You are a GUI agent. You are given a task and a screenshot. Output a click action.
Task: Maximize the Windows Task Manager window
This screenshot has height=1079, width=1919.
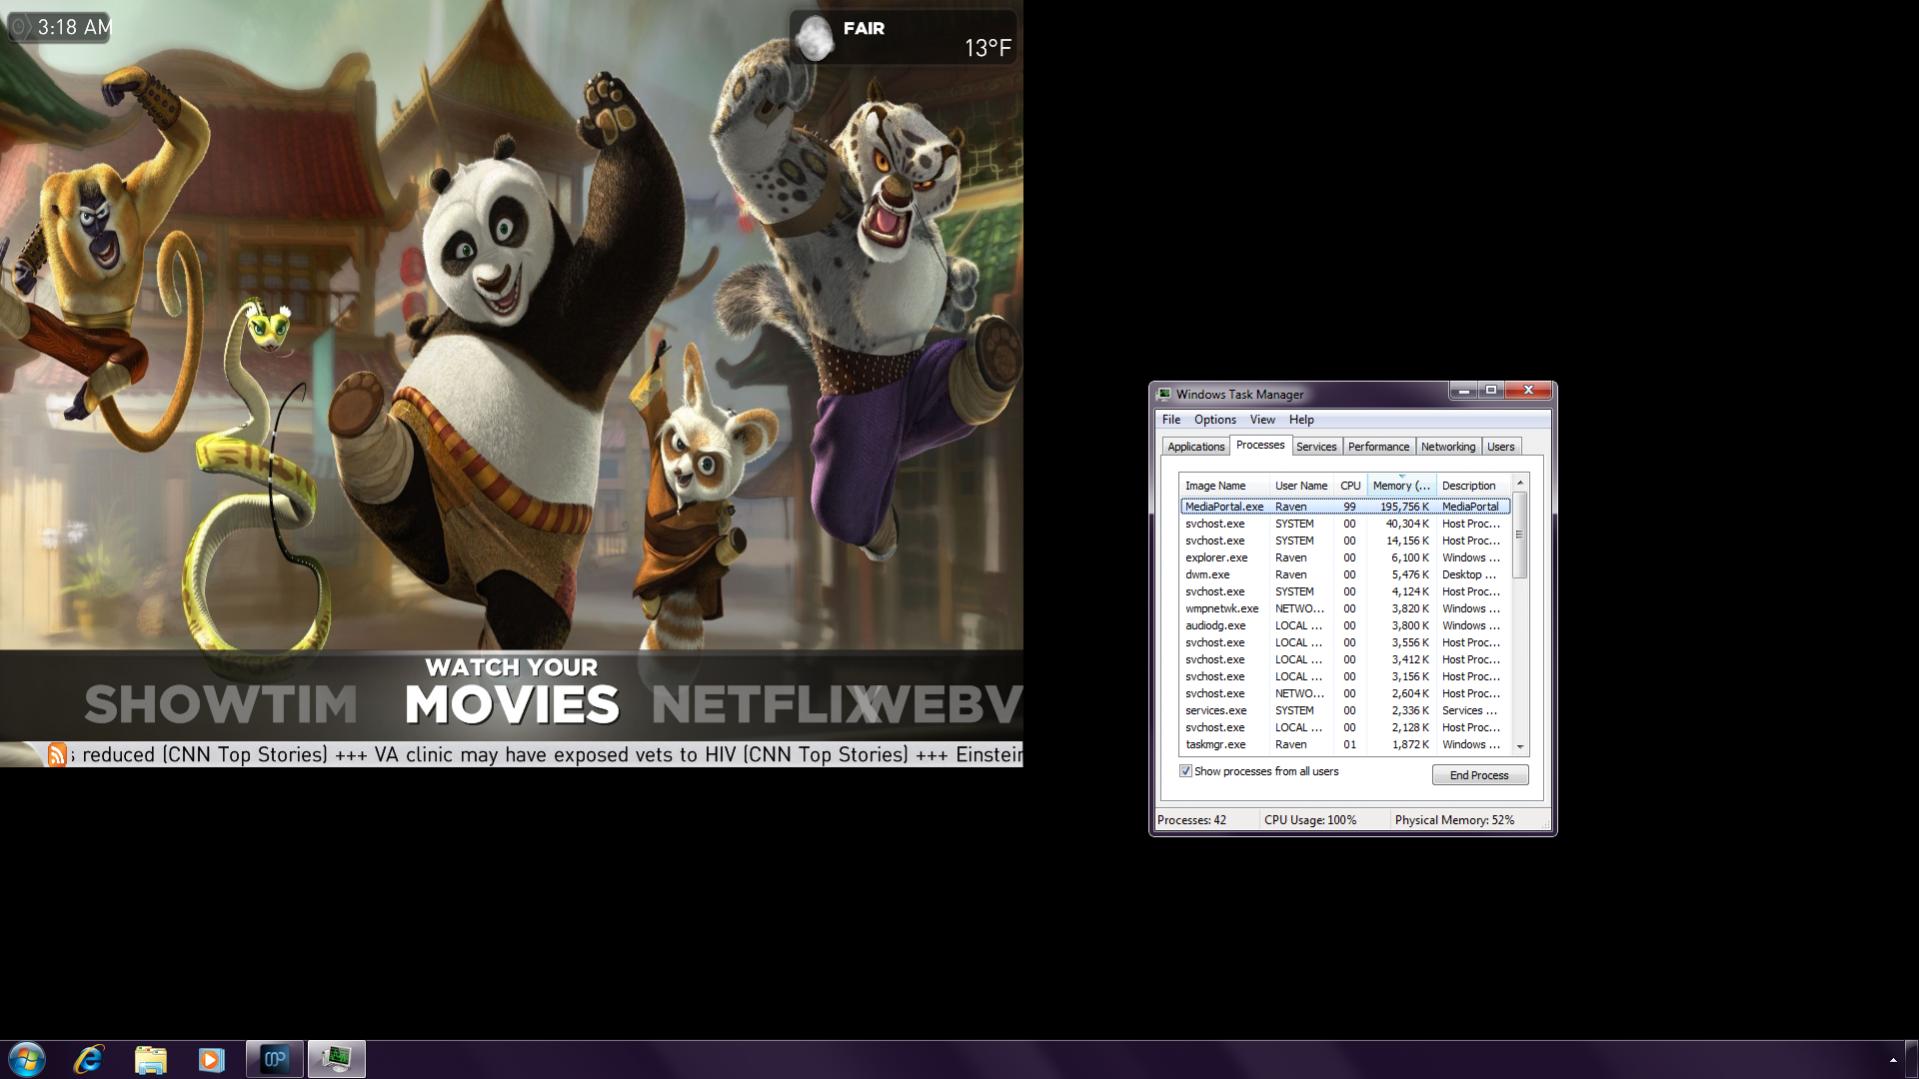[1491, 390]
